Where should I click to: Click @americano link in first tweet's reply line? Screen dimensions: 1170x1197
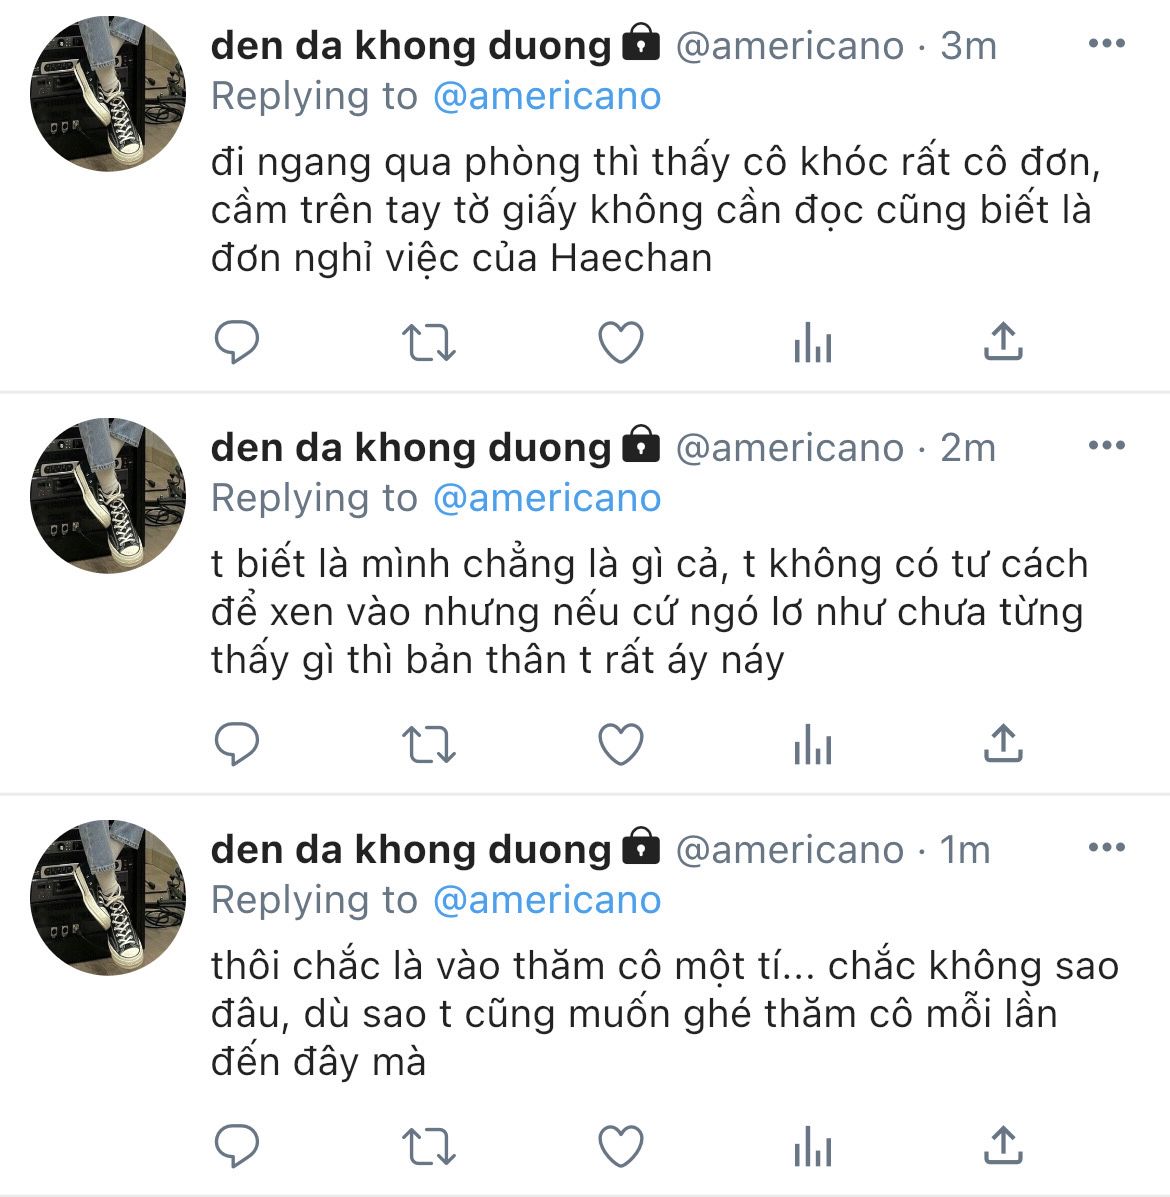(547, 96)
